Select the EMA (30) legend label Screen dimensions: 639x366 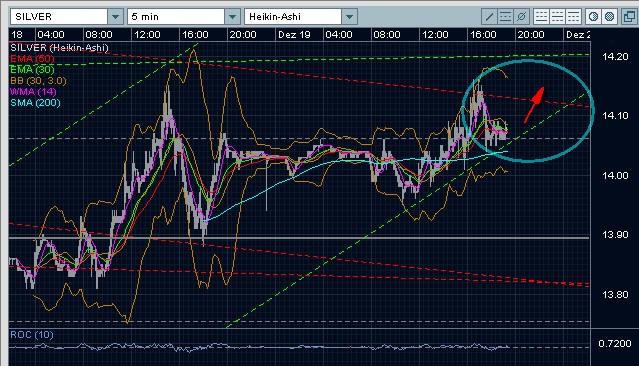tap(32, 70)
